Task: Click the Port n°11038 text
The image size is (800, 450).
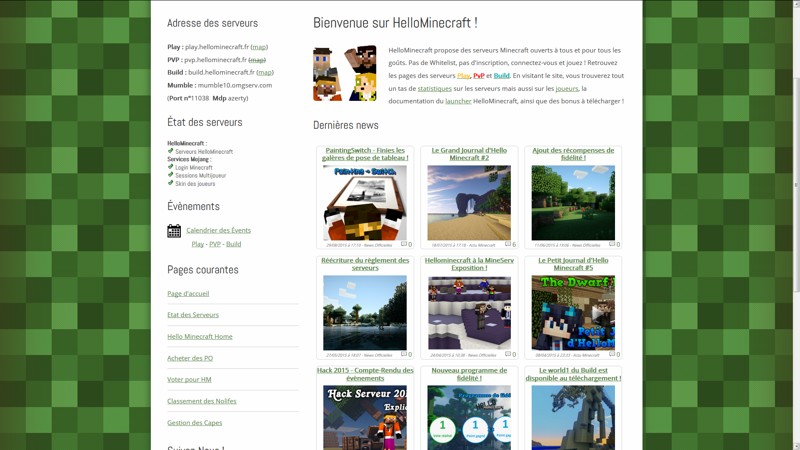Action: pyautogui.click(x=189, y=98)
